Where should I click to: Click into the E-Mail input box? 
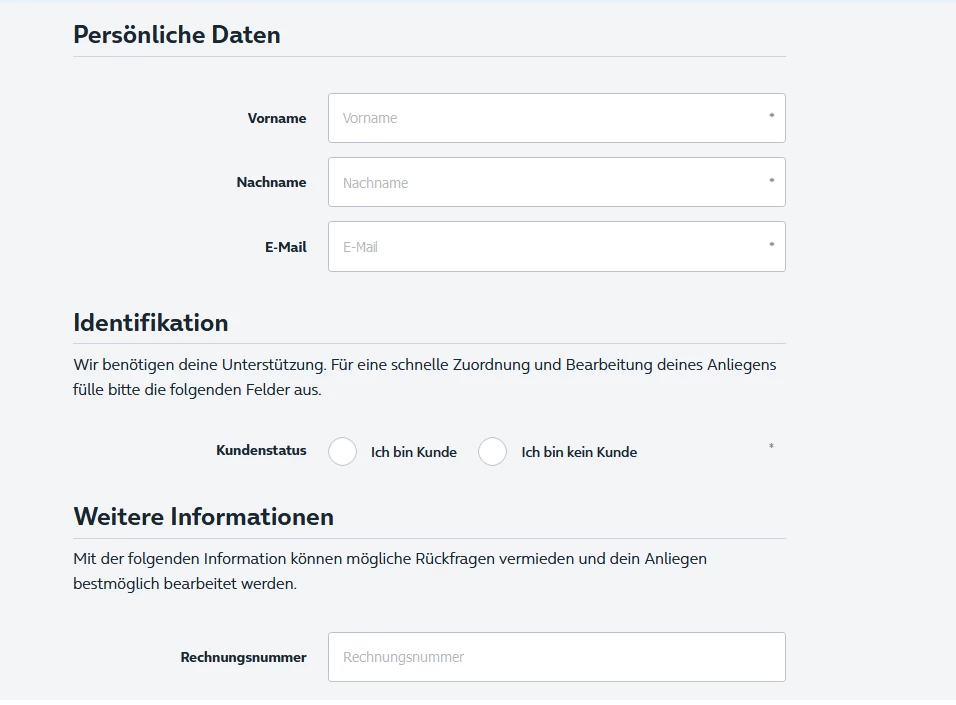click(556, 247)
